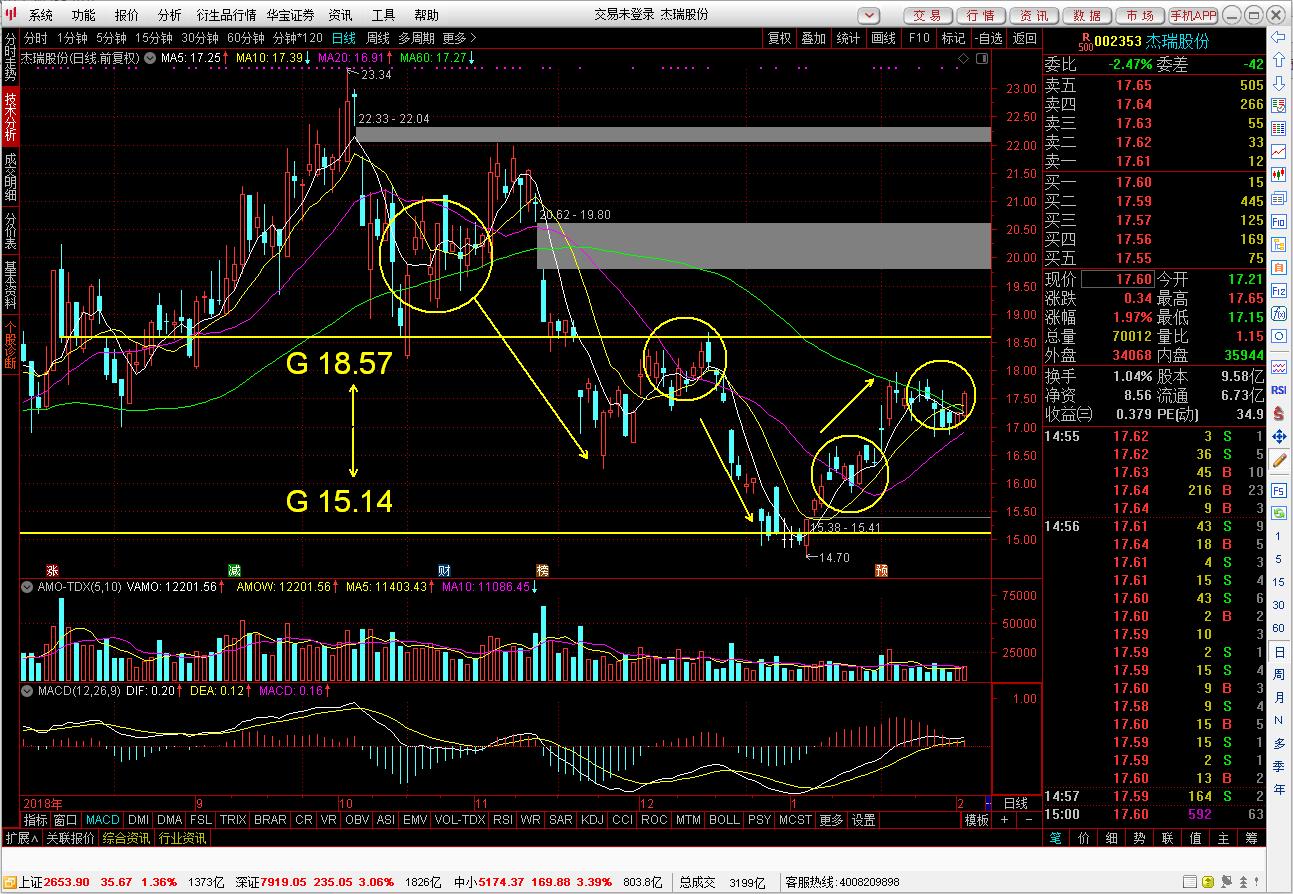The image size is (1293, 894).
Task: Open the 功能 menu
Action: pos(84,15)
